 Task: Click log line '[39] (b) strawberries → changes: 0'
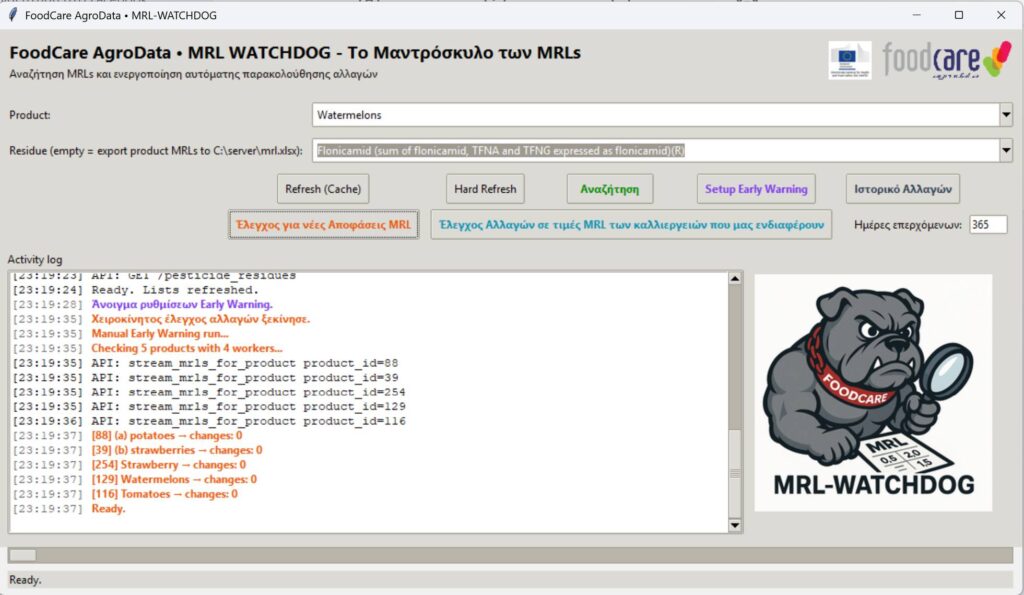point(176,450)
